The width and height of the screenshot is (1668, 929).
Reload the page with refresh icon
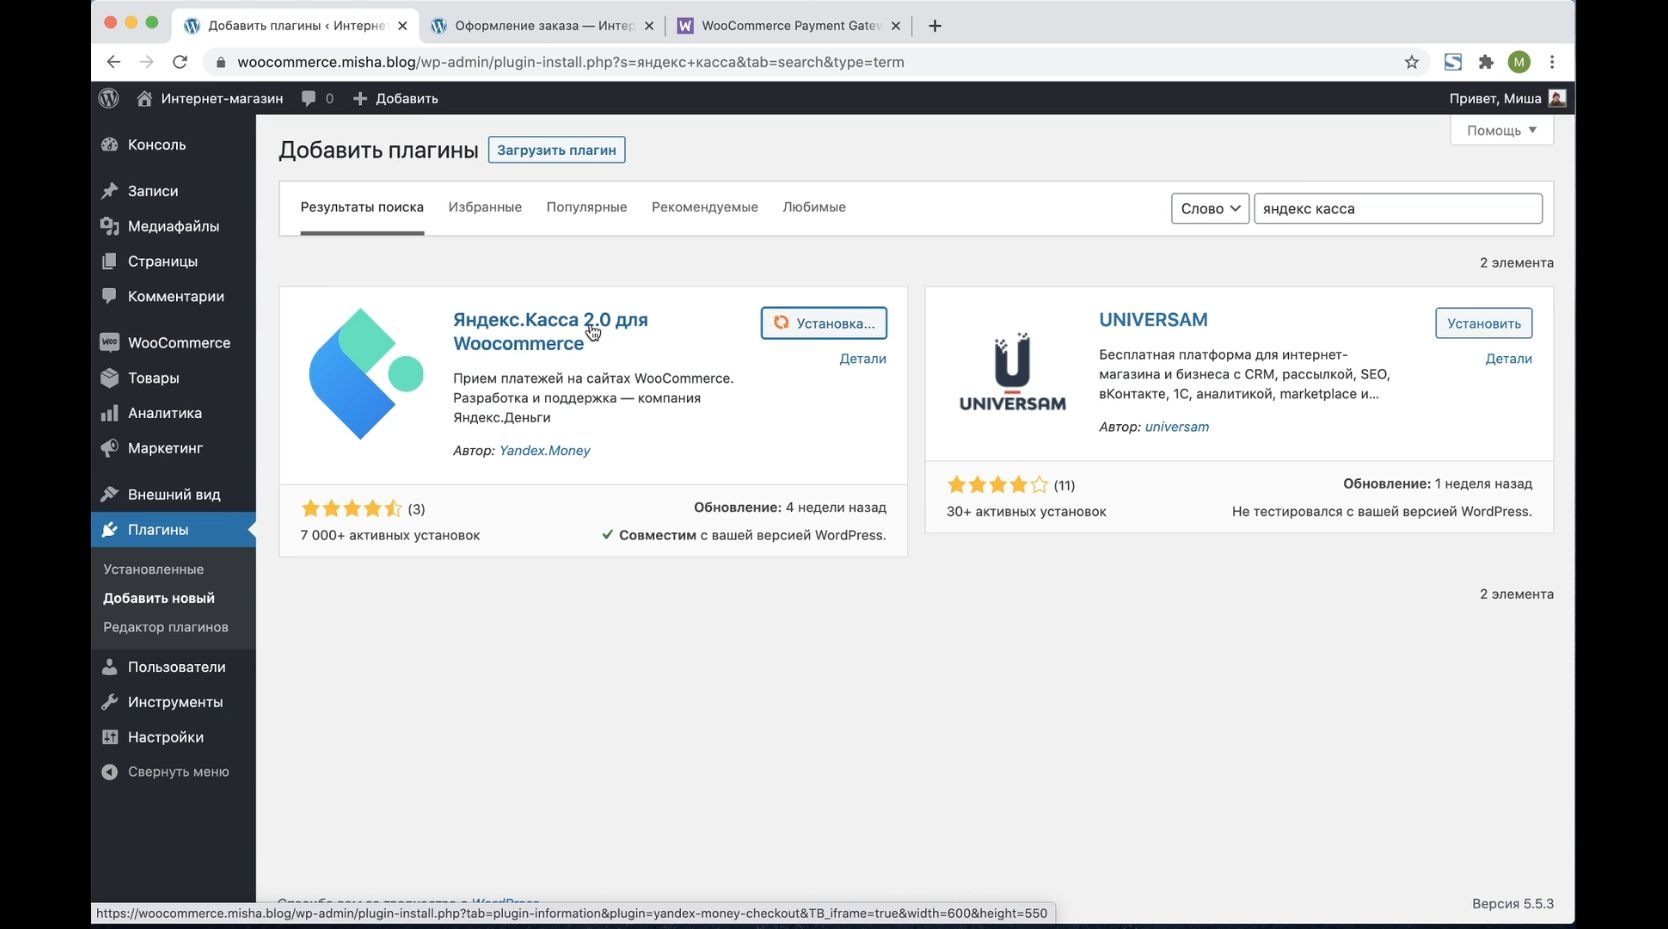180,62
